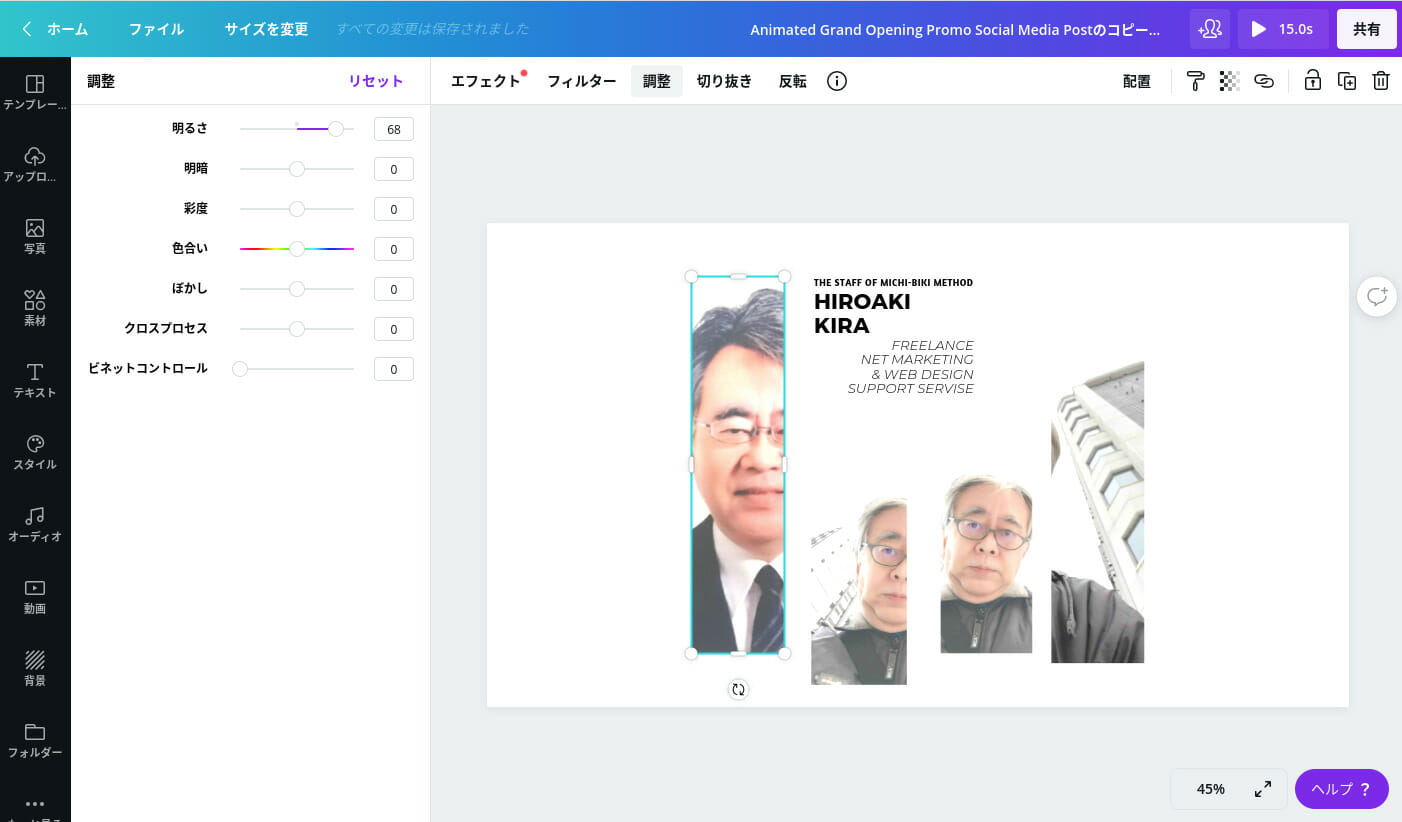The height and width of the screenshot is (822, 1402).
Task: Play the 15.0s animation preview
Action: [1283, 29]
